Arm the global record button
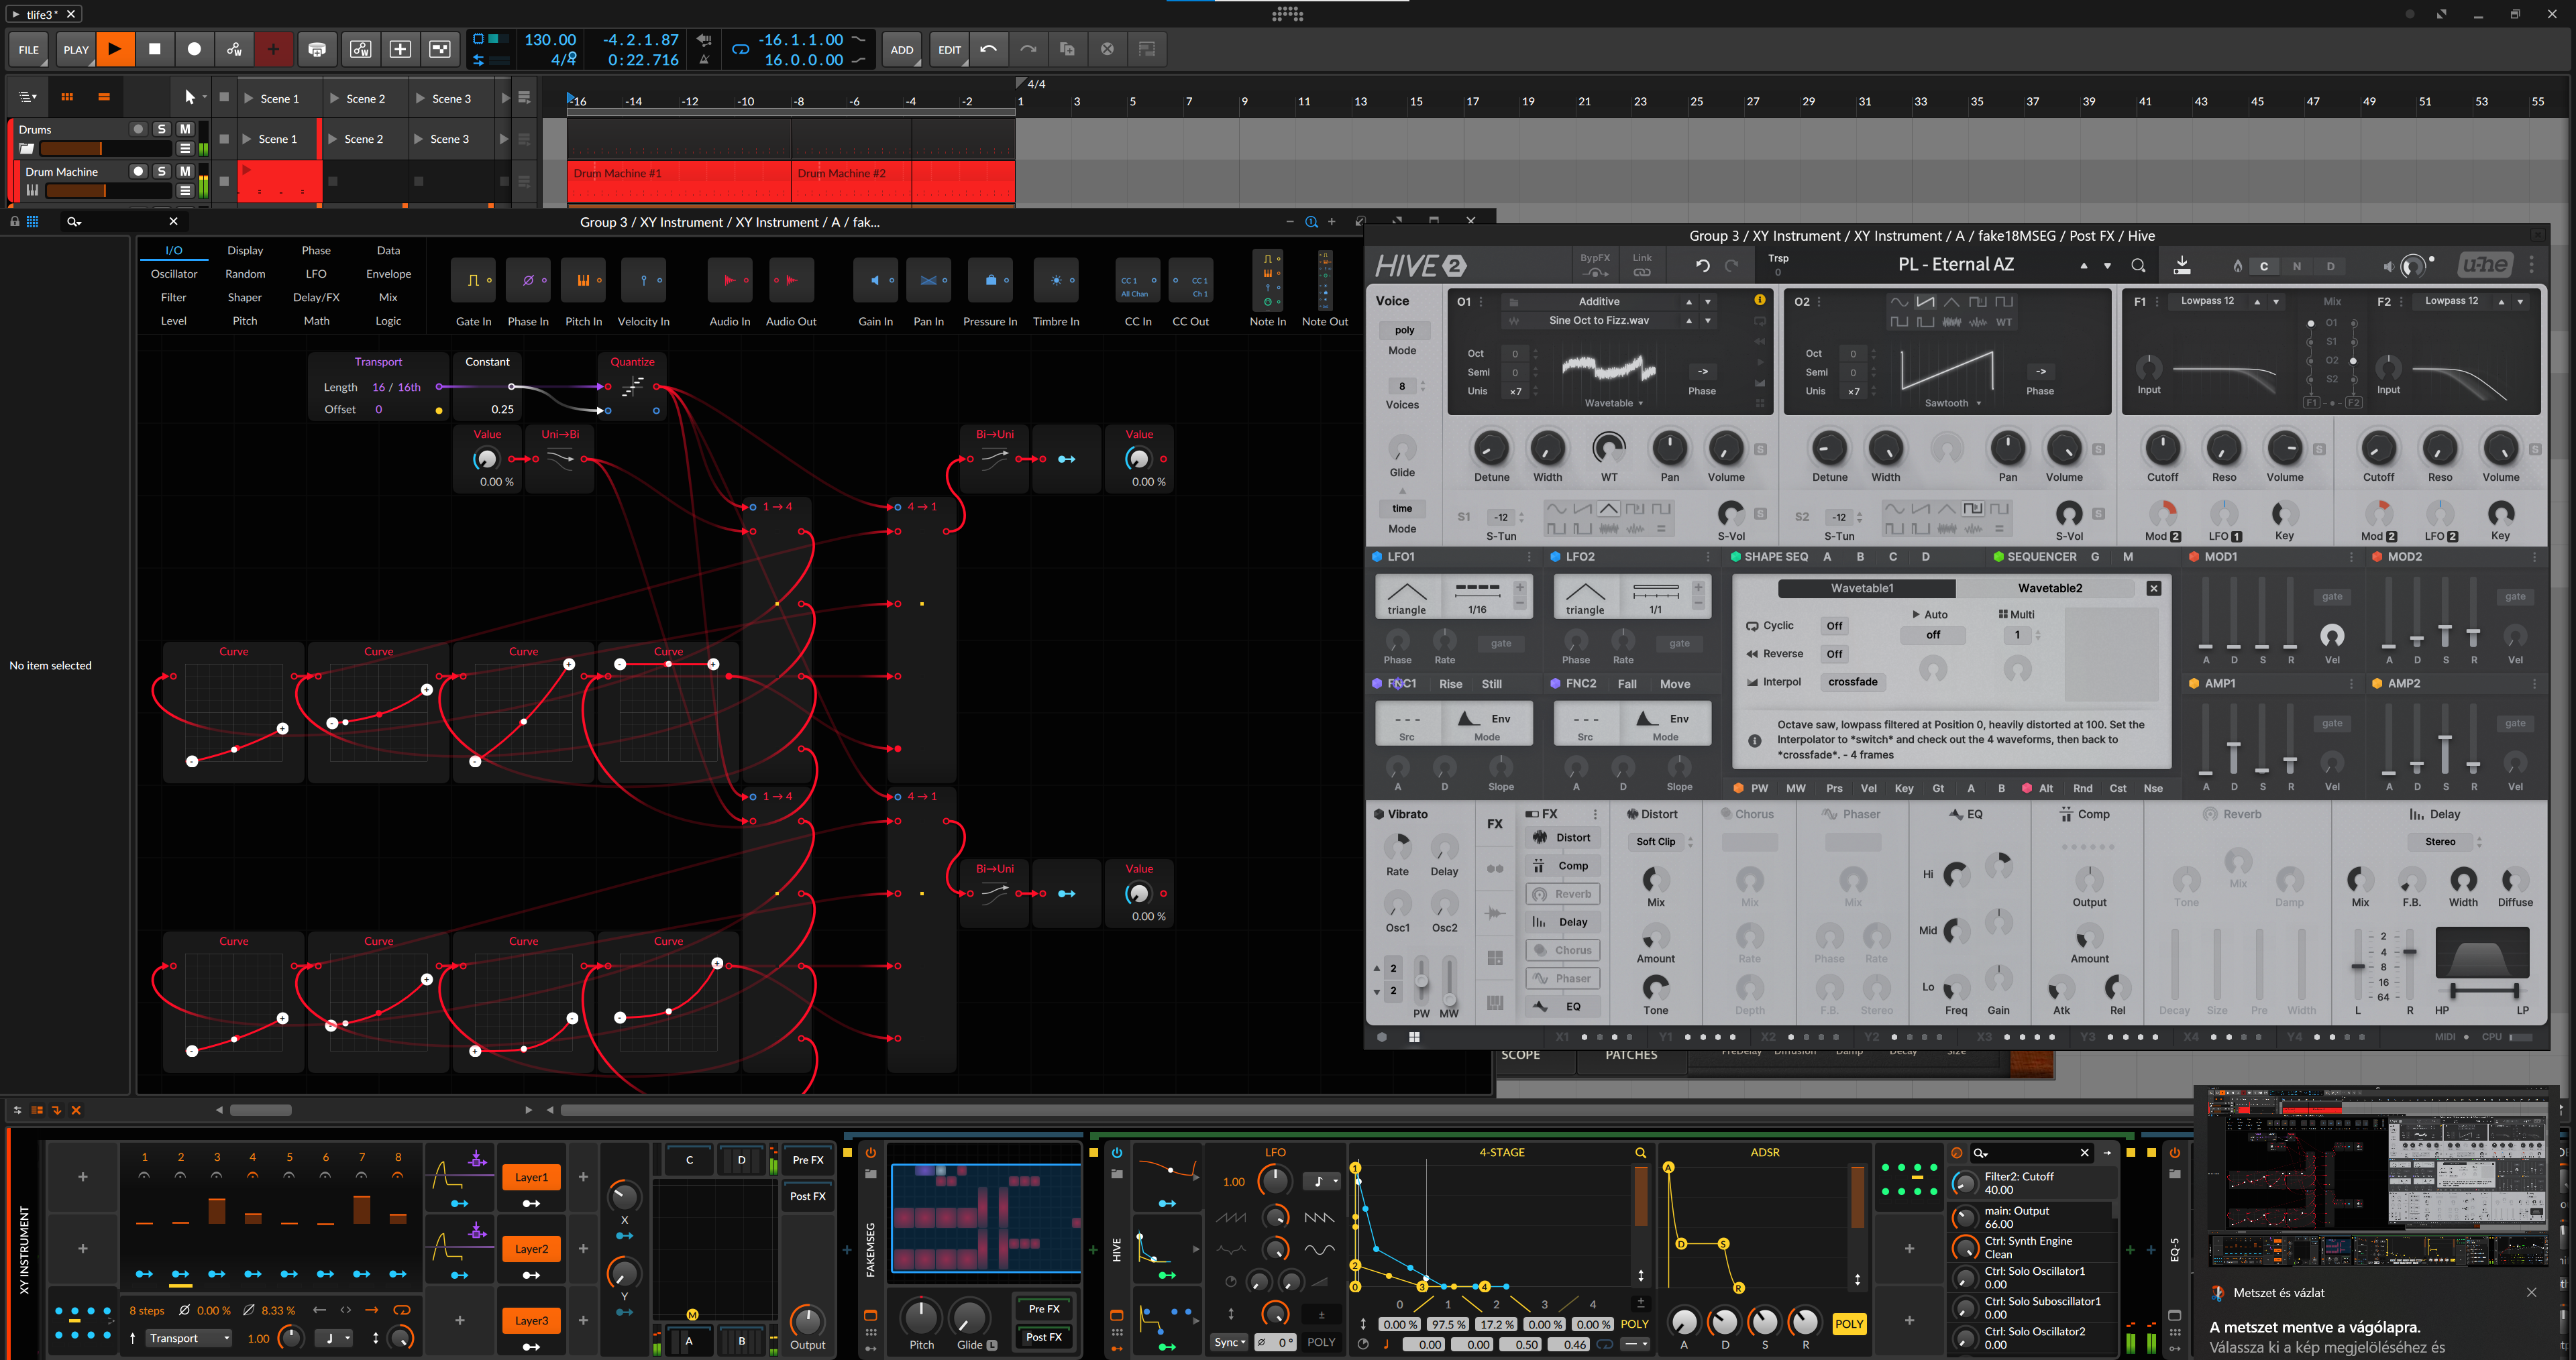The image size is (2576, 1360). coord(195,49)
